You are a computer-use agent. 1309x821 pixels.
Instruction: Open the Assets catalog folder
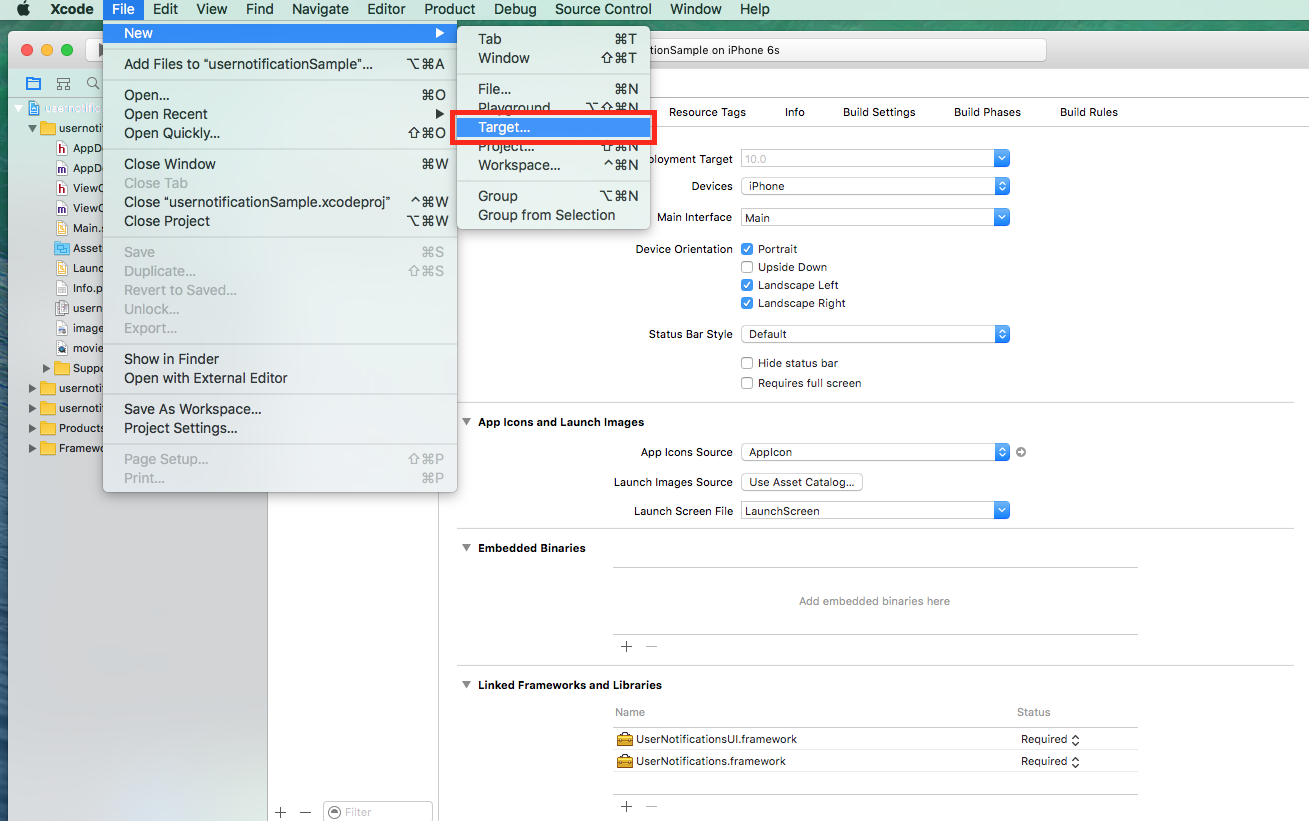tap(62, 248)
